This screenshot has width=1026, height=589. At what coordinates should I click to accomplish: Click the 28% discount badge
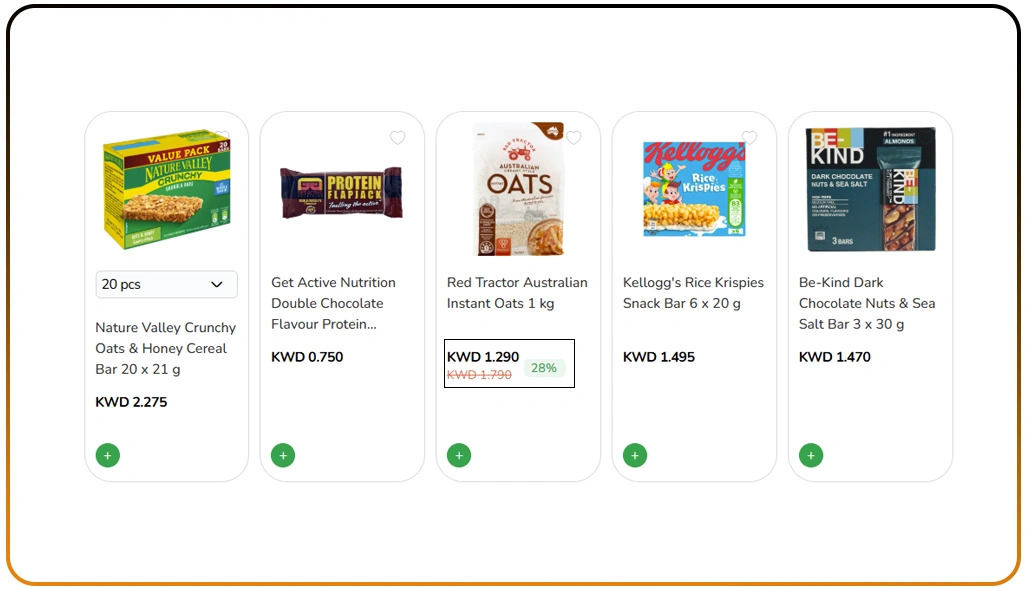[x=544, y=367]
